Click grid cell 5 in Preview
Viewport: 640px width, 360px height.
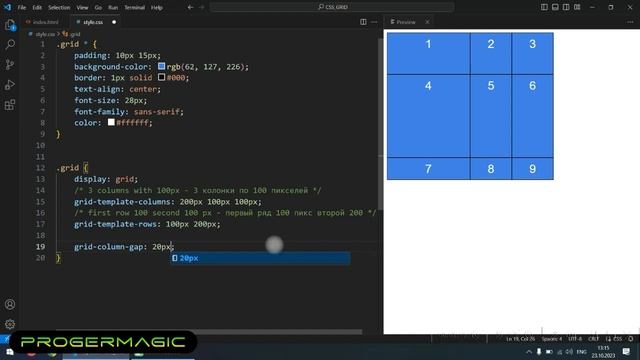coord(491,116)
